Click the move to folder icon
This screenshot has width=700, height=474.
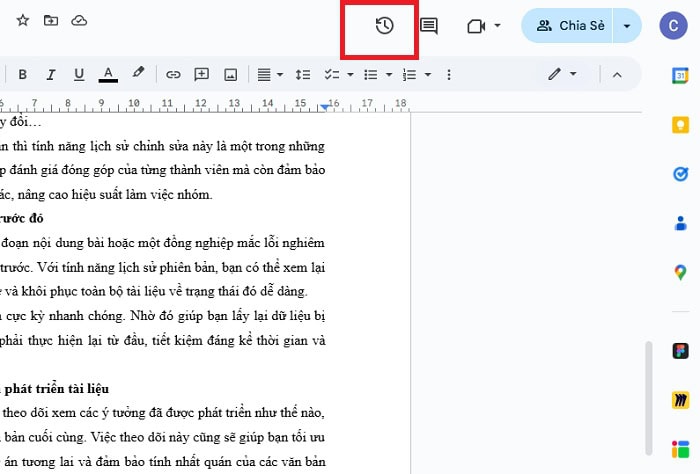pos(51,21)
